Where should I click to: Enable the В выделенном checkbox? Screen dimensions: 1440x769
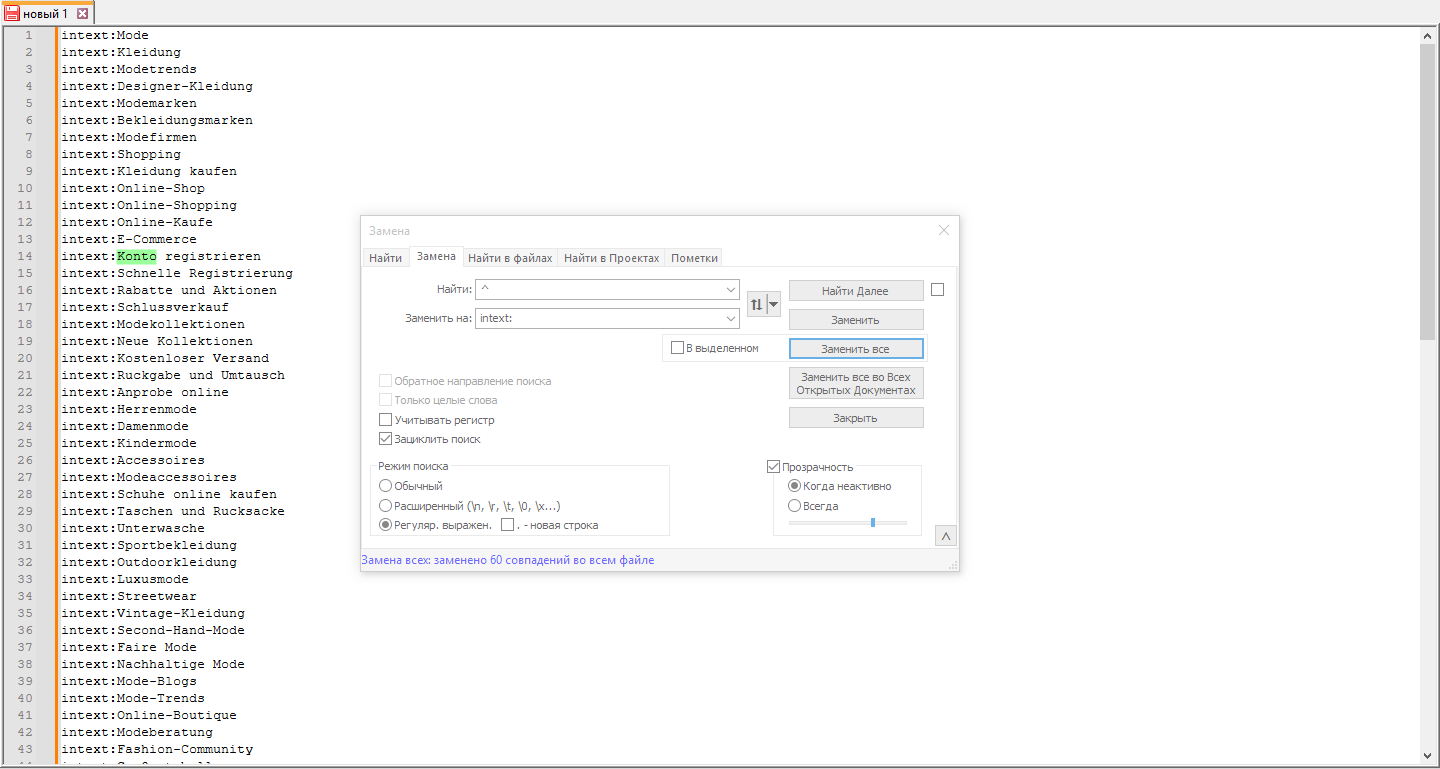coord(677,348)
